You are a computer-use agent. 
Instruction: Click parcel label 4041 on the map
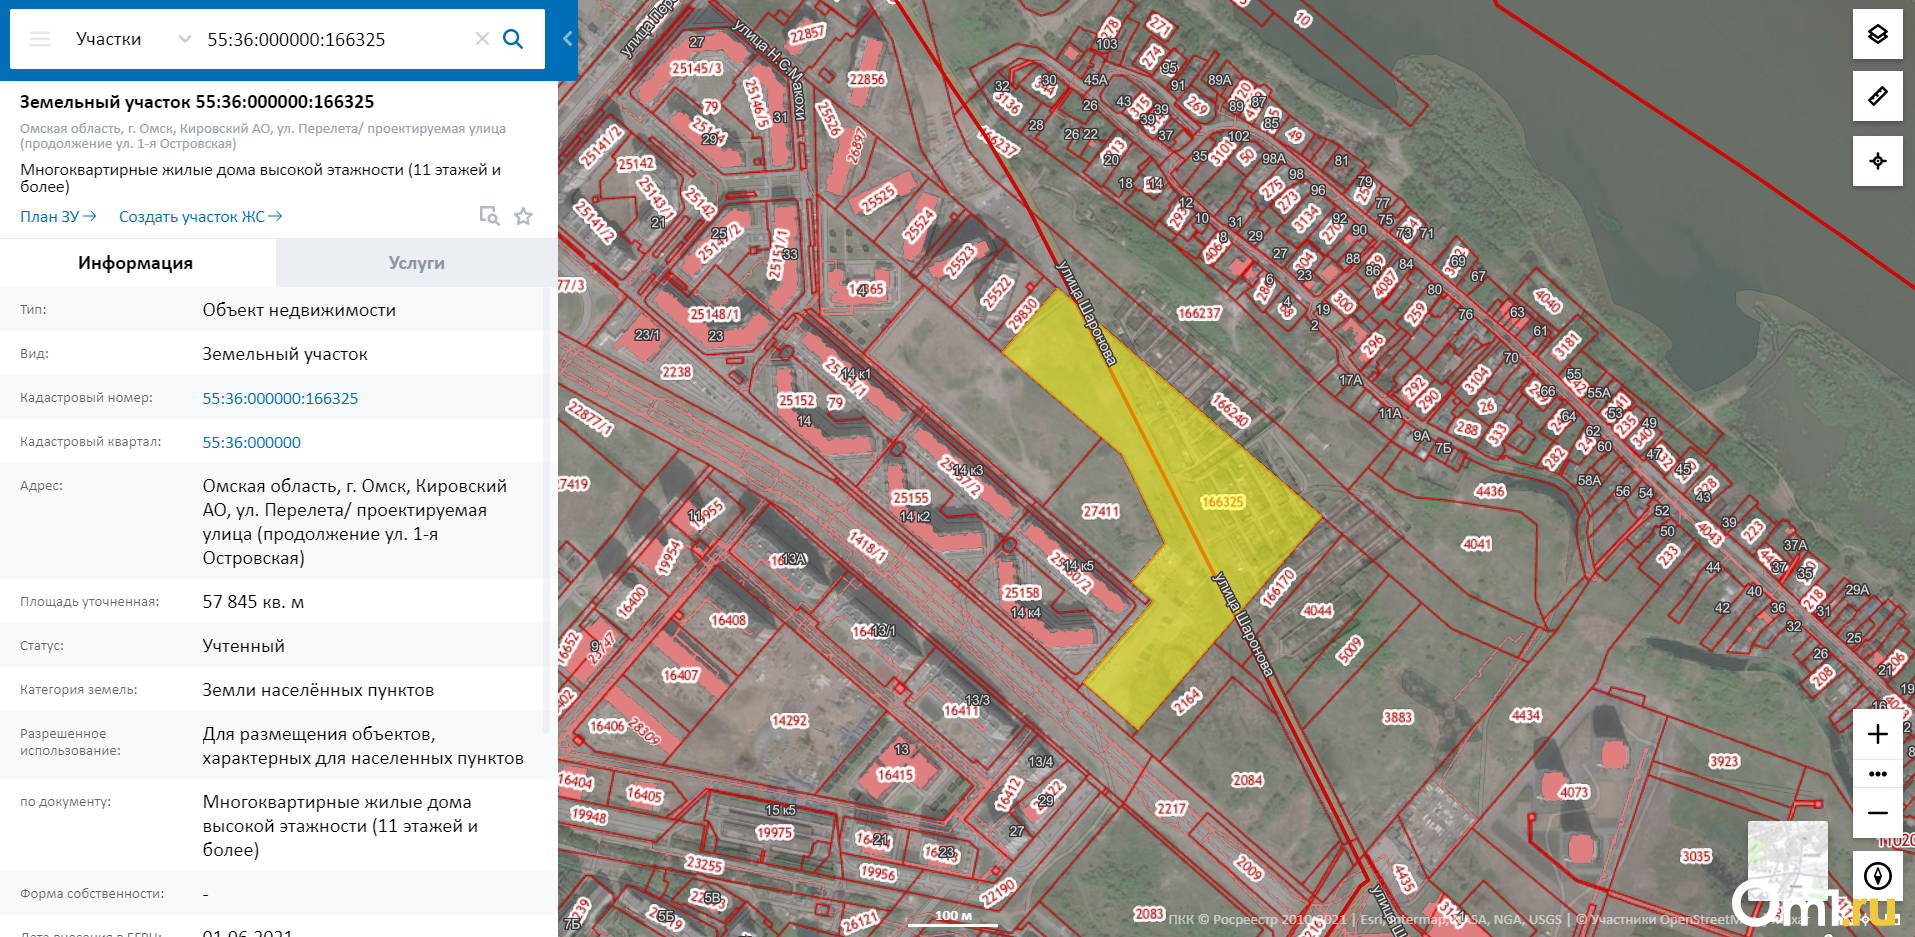1477,544
